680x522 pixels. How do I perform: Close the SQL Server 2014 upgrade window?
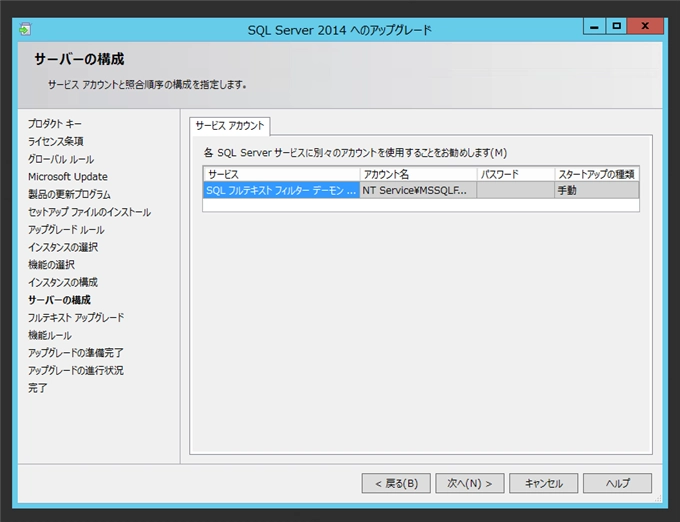(645, 26)
